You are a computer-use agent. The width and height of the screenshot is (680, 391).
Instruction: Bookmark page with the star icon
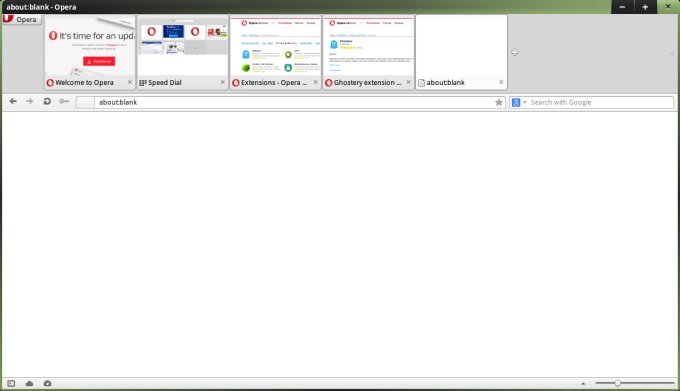pyautogui.click(x=499, y=102)
